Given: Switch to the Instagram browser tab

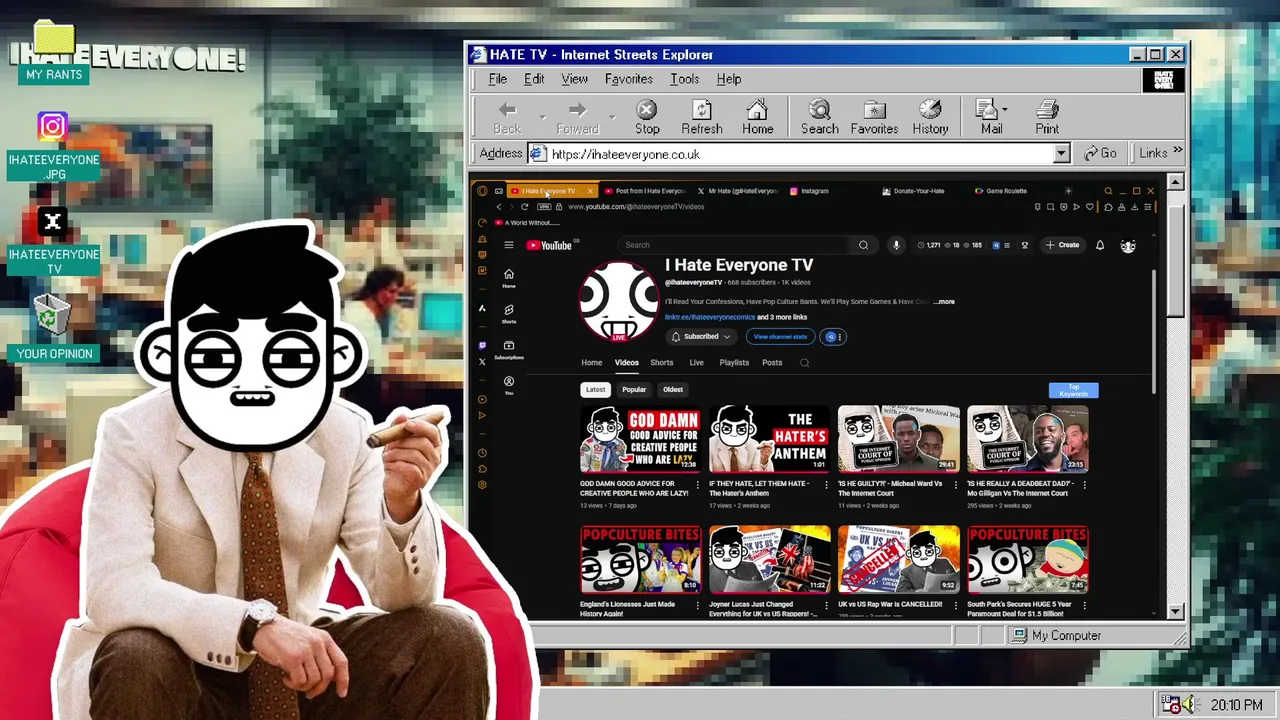Looking at the screenshot, I should coord(814,191).
